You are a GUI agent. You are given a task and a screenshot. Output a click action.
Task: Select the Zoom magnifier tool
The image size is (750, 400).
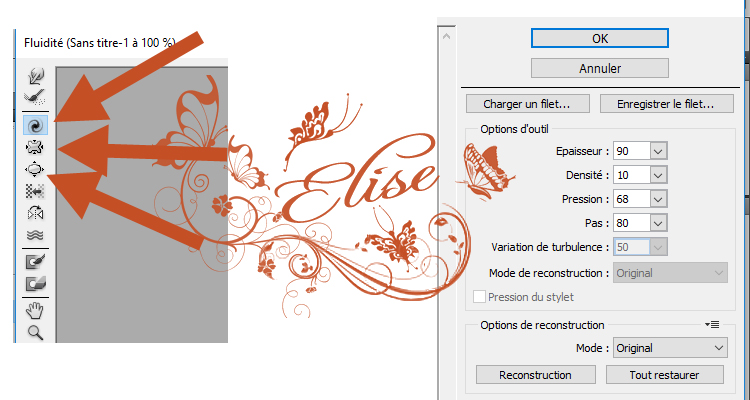35,333
